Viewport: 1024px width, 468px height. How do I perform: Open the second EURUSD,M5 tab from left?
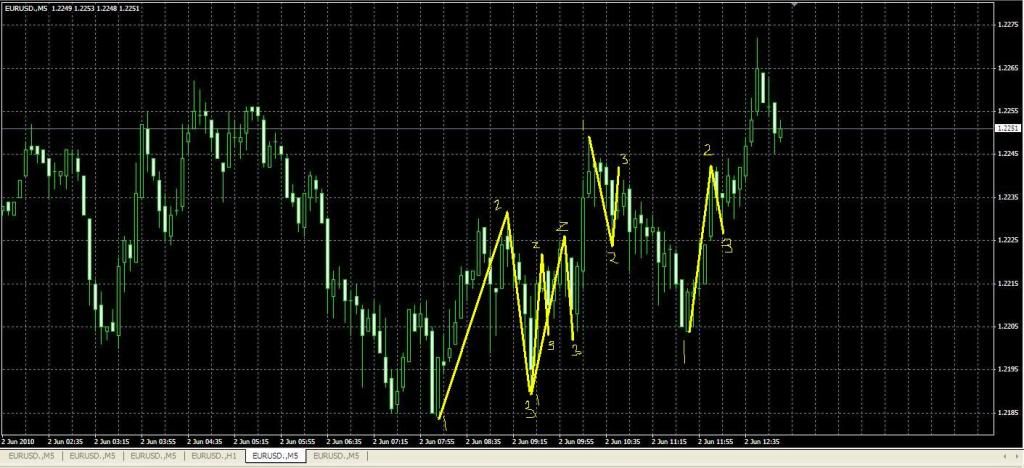(x=93, y=456)
